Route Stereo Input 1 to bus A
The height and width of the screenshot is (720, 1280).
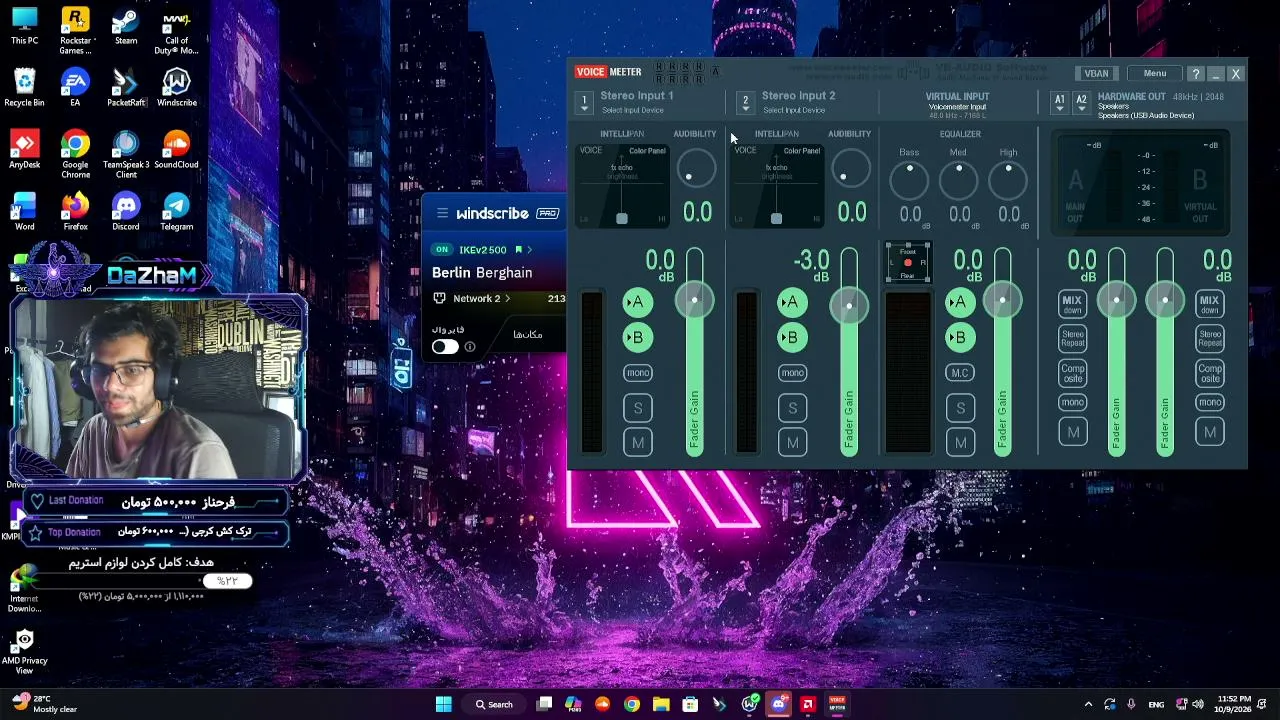(x=638, y=302)
